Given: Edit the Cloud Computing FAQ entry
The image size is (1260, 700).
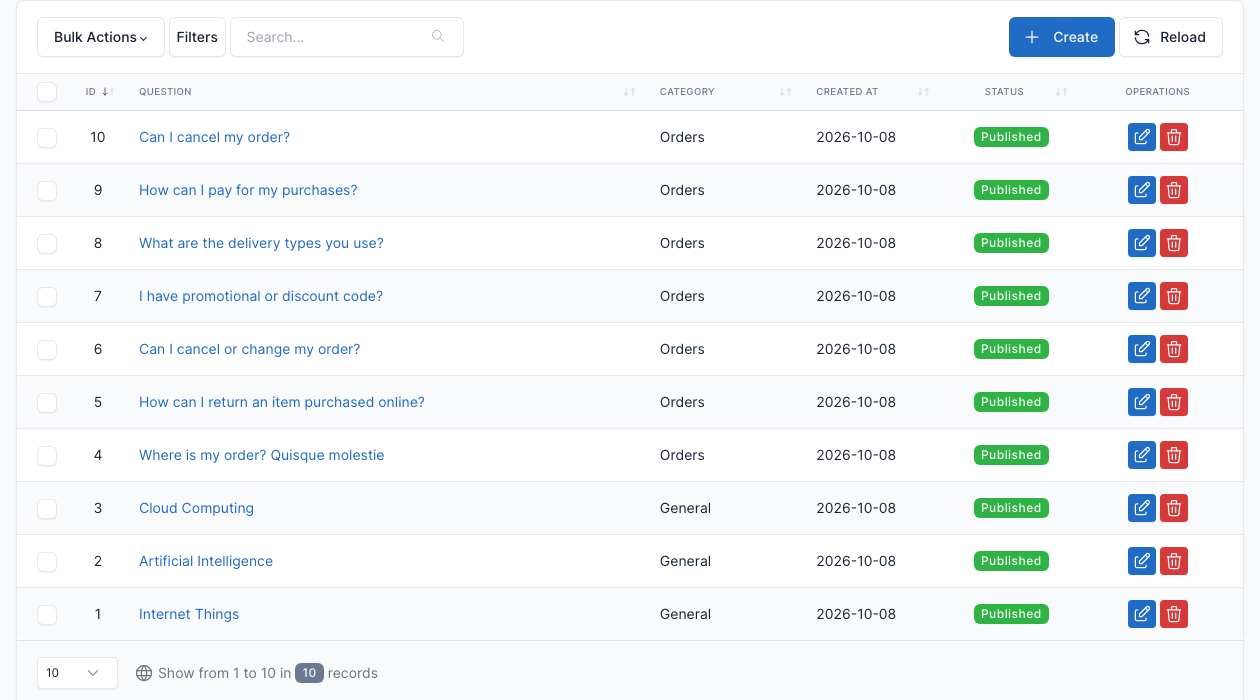Looking at the screenshot, I should click(x=1142, y=508).
